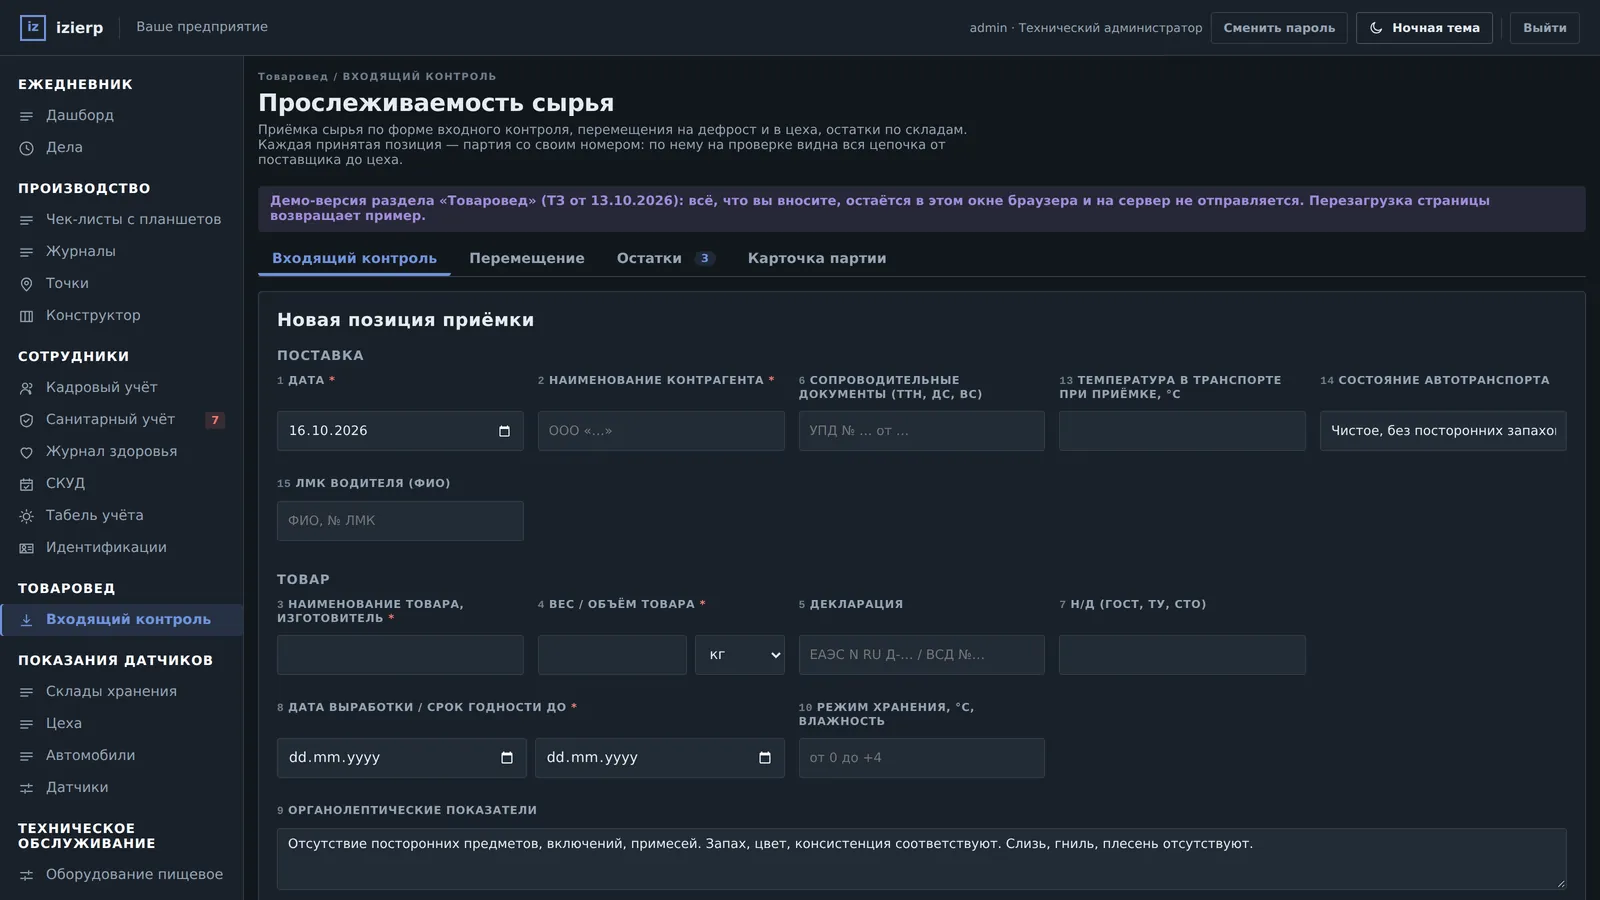Select the Журнал здоровья heart icon
The height and width of the screenshot is (900, 1600).
[27, 452]
